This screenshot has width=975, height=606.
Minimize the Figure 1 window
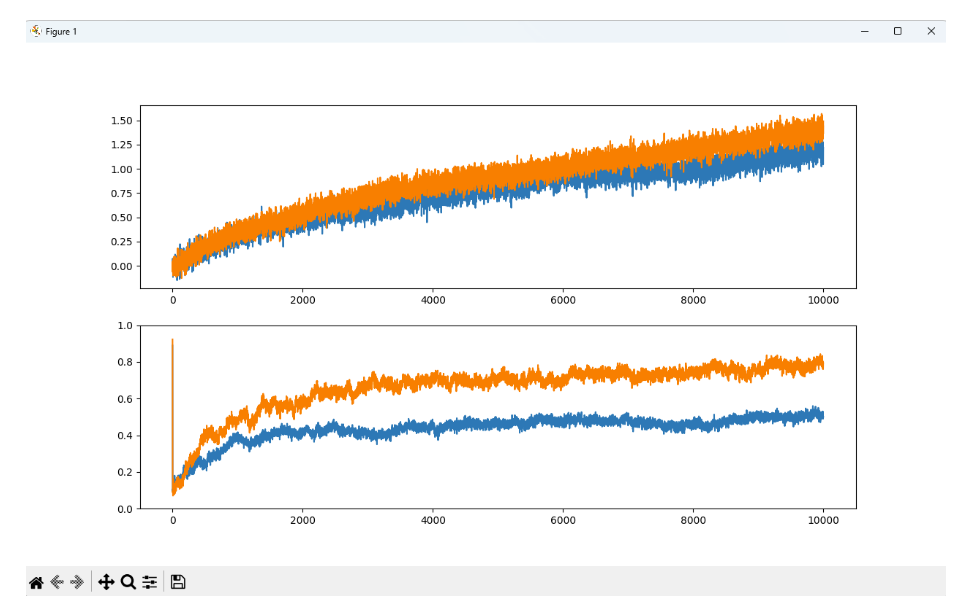pos(864,31)
